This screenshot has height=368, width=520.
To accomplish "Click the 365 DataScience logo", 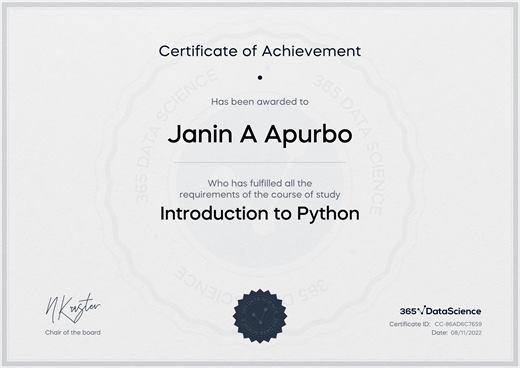I will pos(440,311).
